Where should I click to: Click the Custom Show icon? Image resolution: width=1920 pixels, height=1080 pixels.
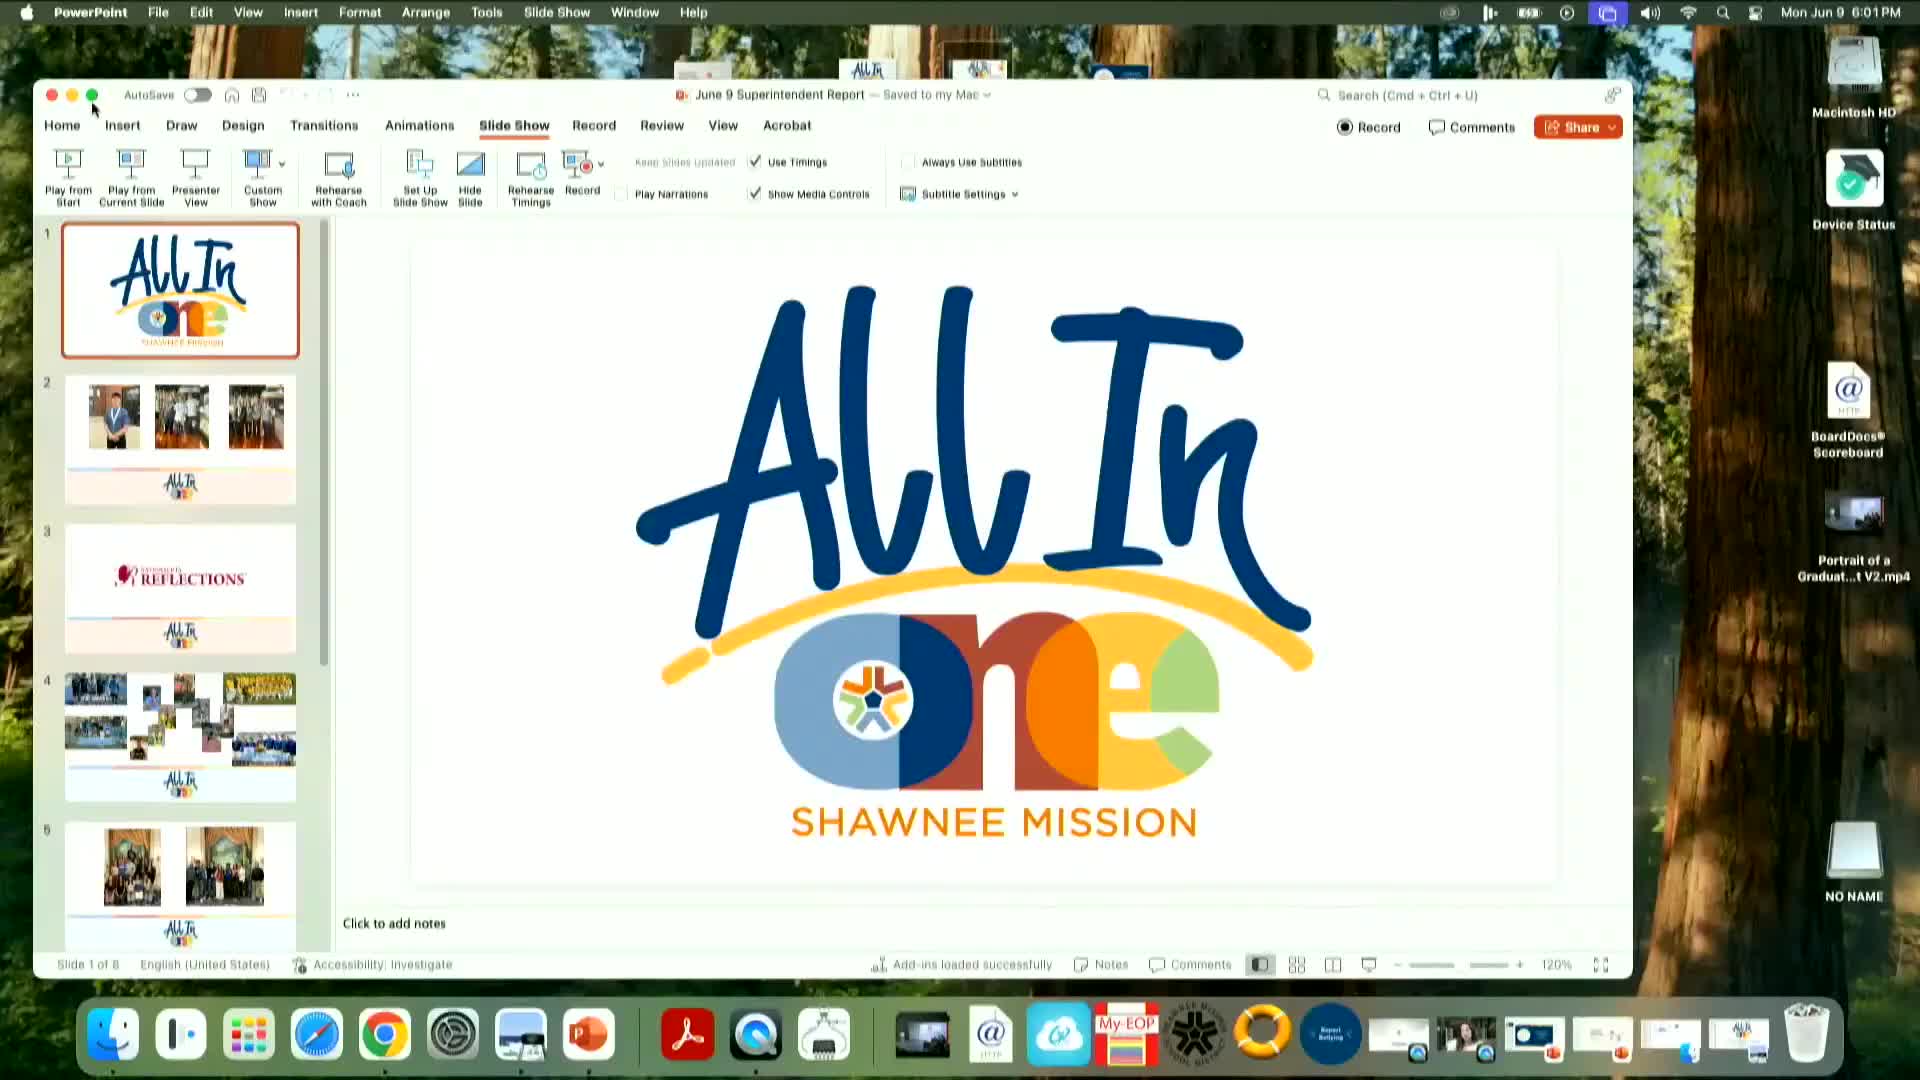click(x=258, y=163)
